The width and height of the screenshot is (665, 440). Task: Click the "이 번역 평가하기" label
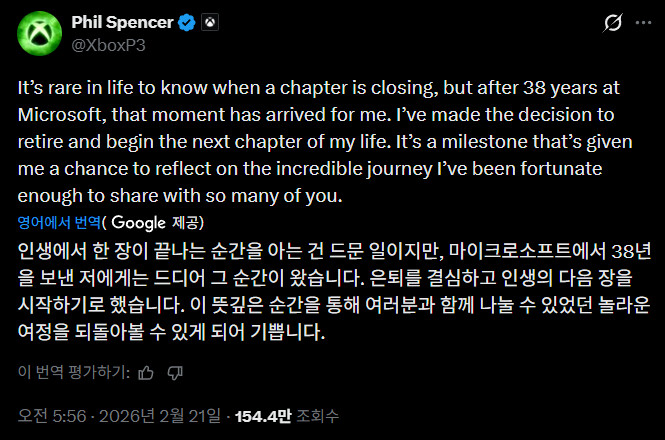[70, 373]
